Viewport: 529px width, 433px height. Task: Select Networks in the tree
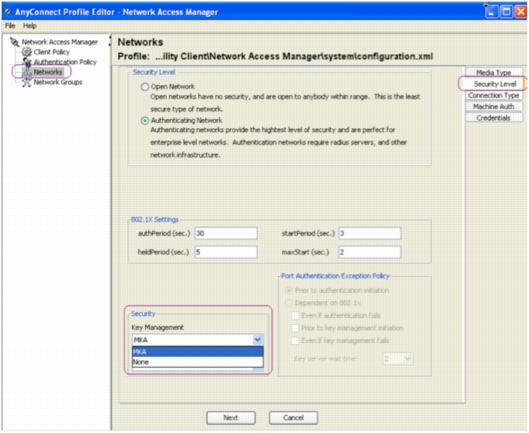(x=48, y=72)
